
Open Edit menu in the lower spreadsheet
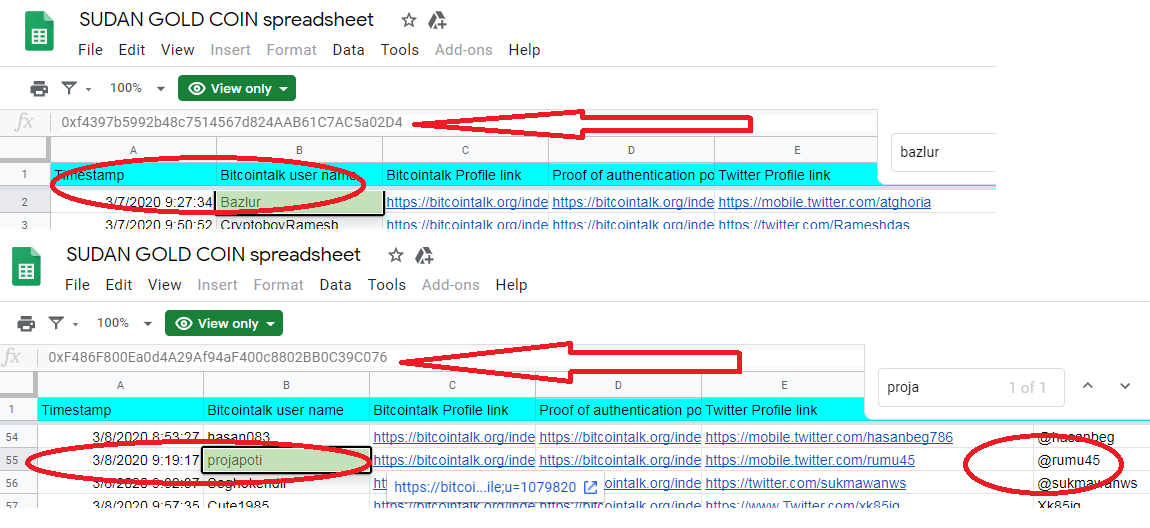119,285
